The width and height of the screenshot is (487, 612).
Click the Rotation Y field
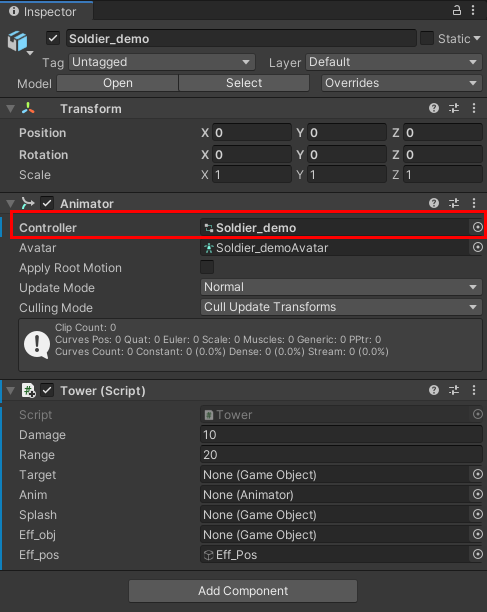pyautogui.click(x=347, y=155)
